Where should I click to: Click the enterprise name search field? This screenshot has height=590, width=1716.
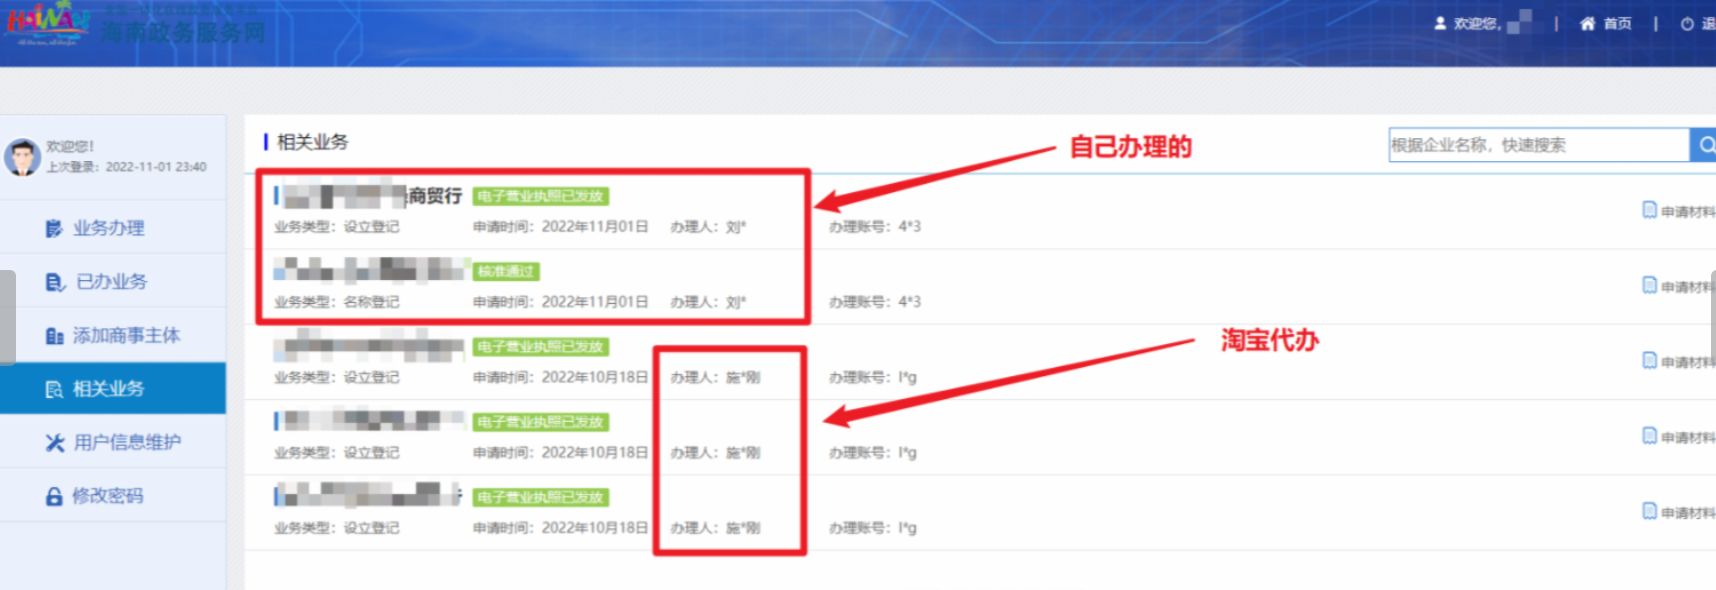tap(1537, 145)
